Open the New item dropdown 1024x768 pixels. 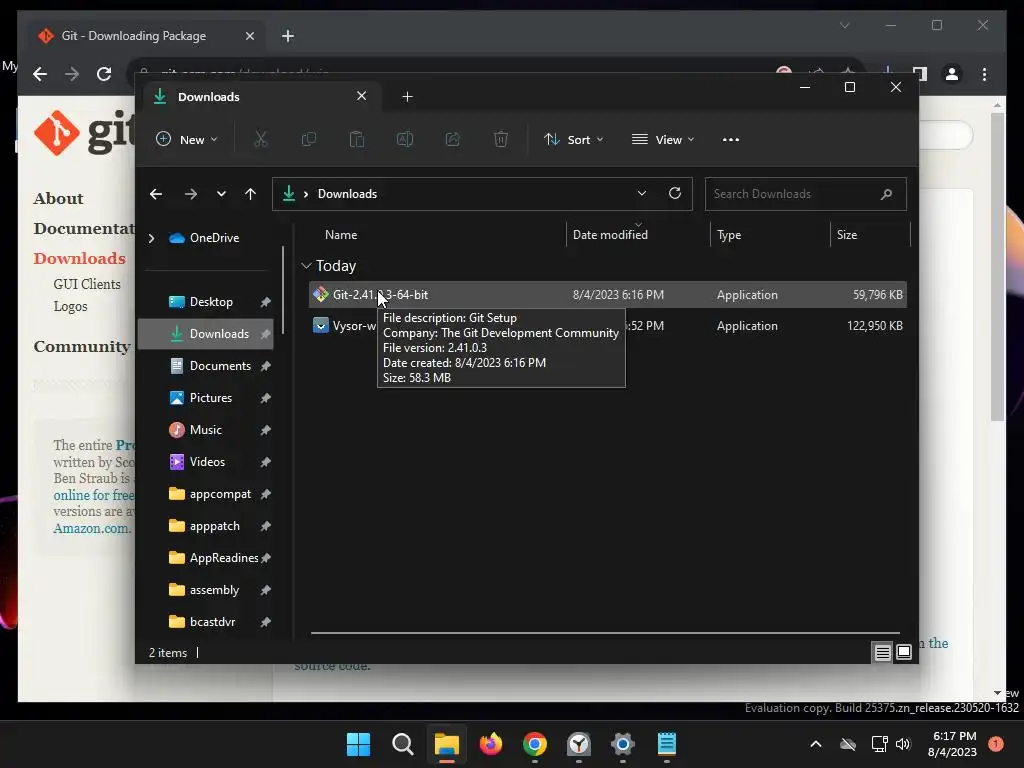click(x=187, y=139)
